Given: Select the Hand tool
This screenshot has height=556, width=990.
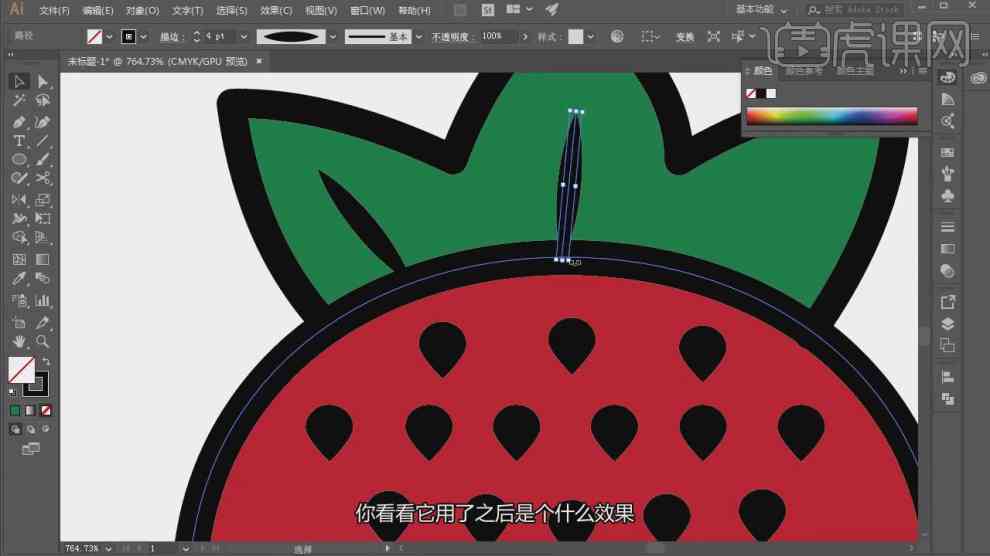Looking at the screenshot, I should pyautogui.click(x=18, y=341).
